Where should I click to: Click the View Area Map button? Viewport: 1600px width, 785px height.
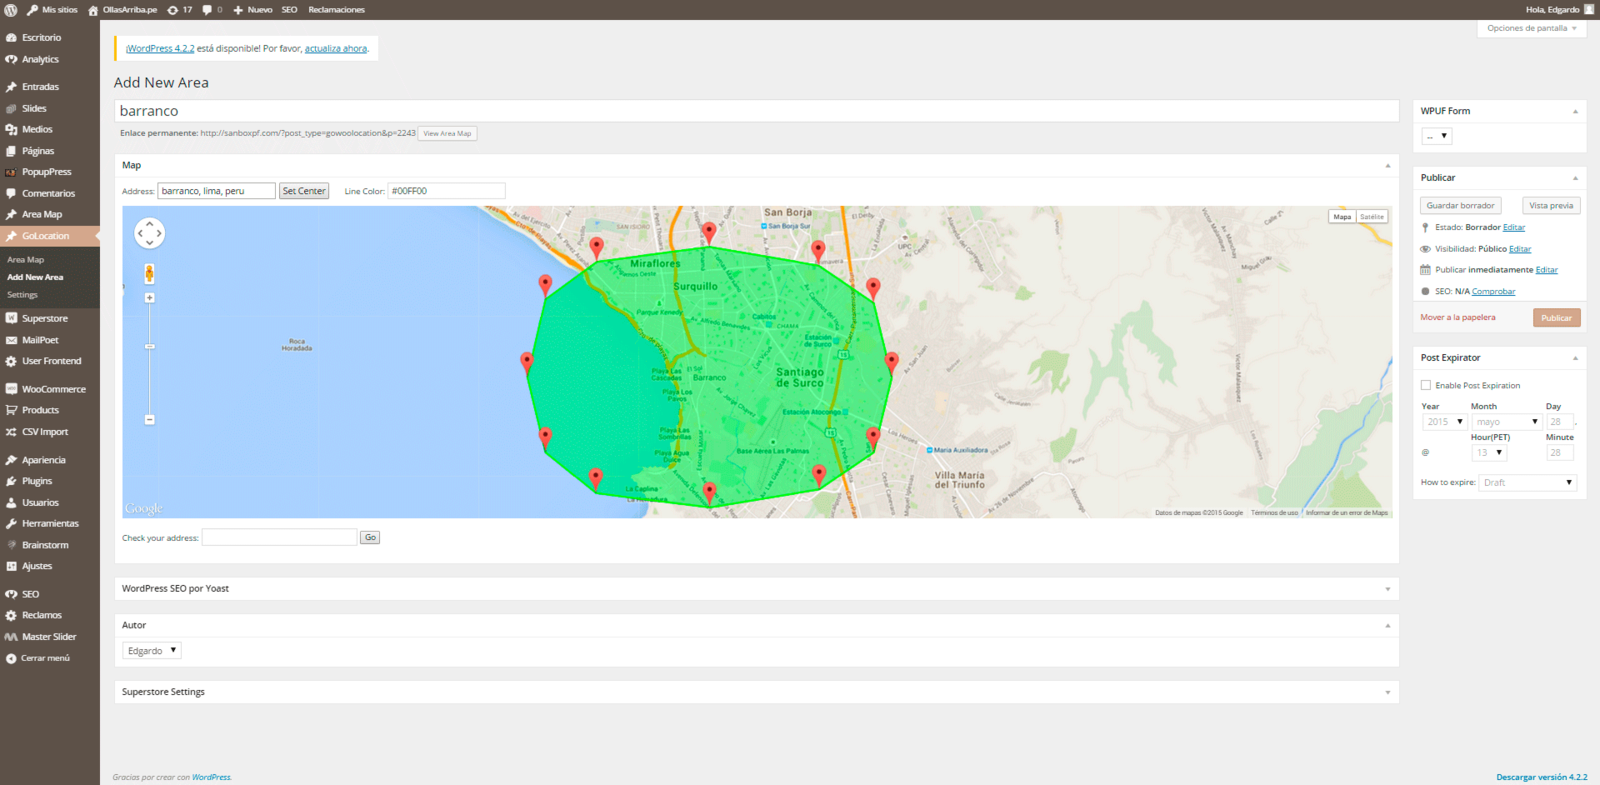point(447,133)
